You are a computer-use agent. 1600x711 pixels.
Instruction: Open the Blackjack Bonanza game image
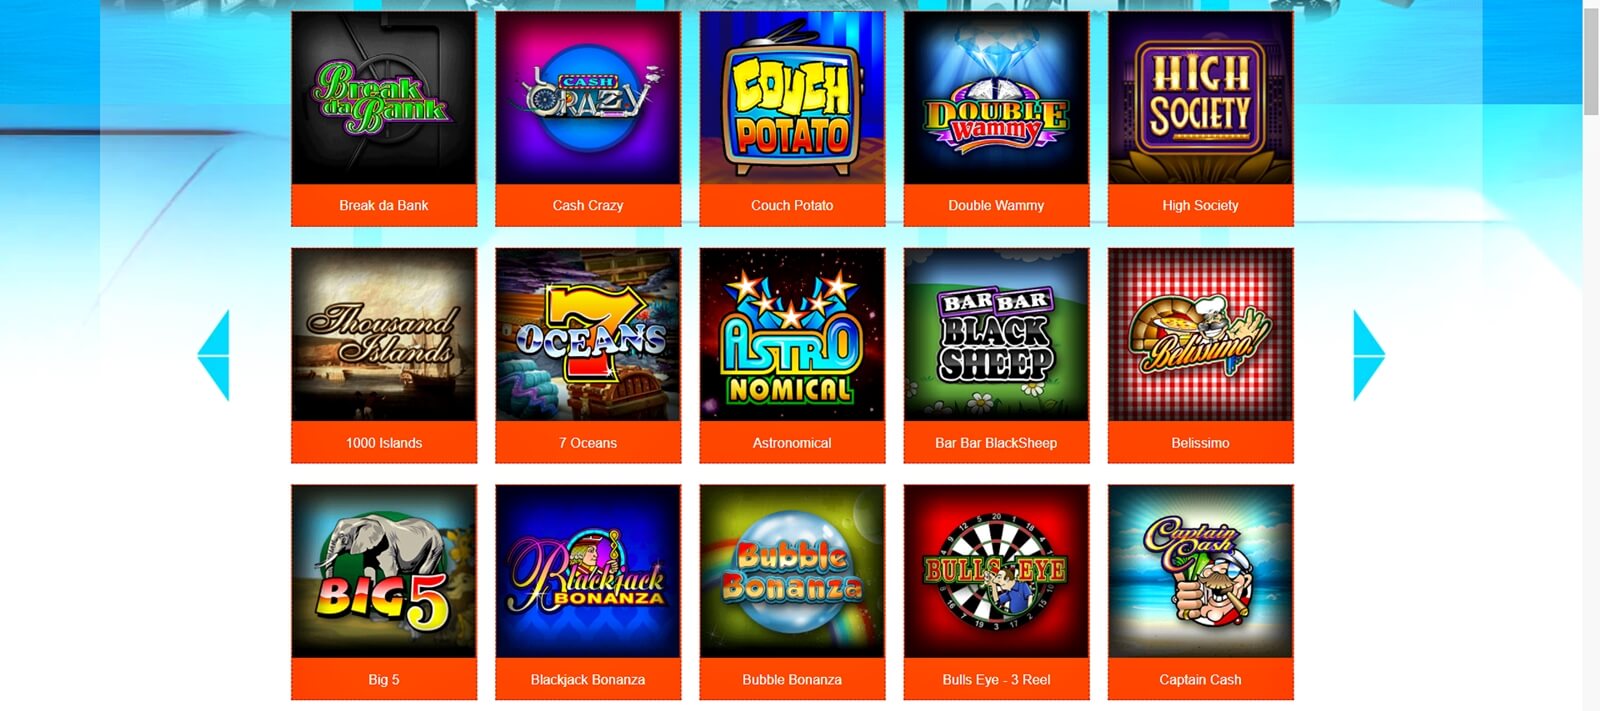(x=588, y=572)
